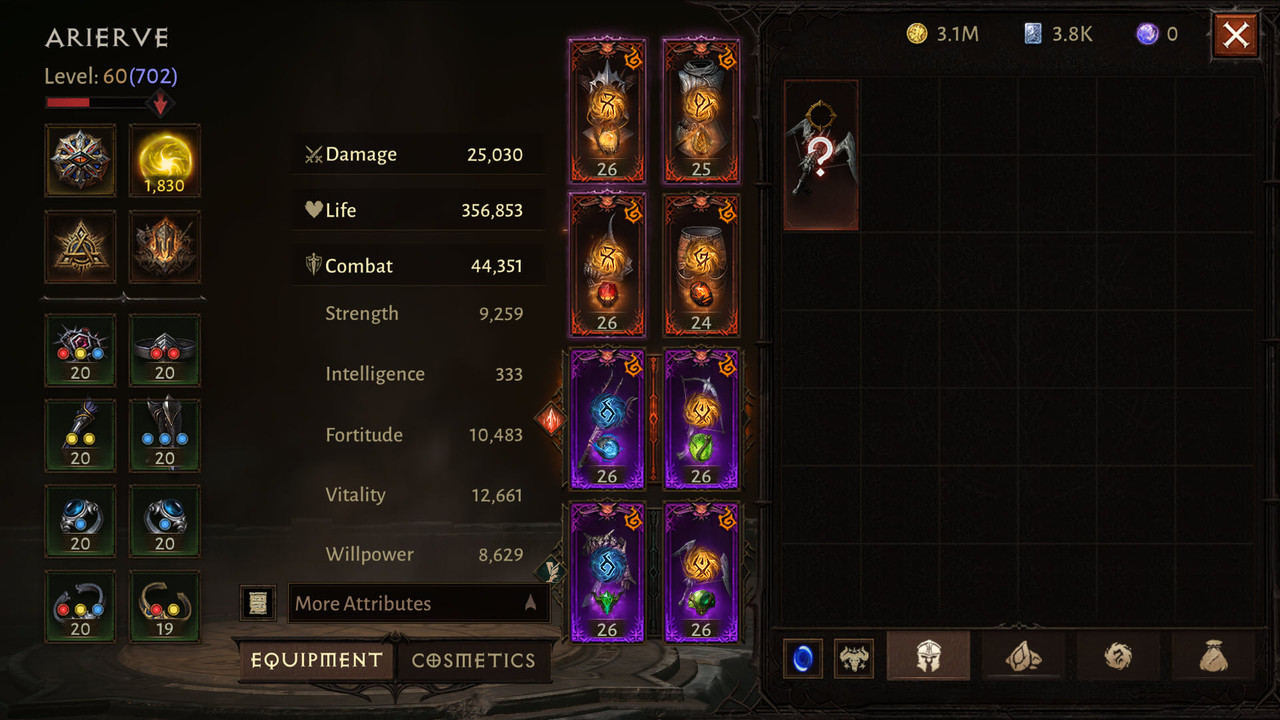Screen dimensions: 1280x720
Task: Close the inventory panel with the X
Action: [1236, 35]
